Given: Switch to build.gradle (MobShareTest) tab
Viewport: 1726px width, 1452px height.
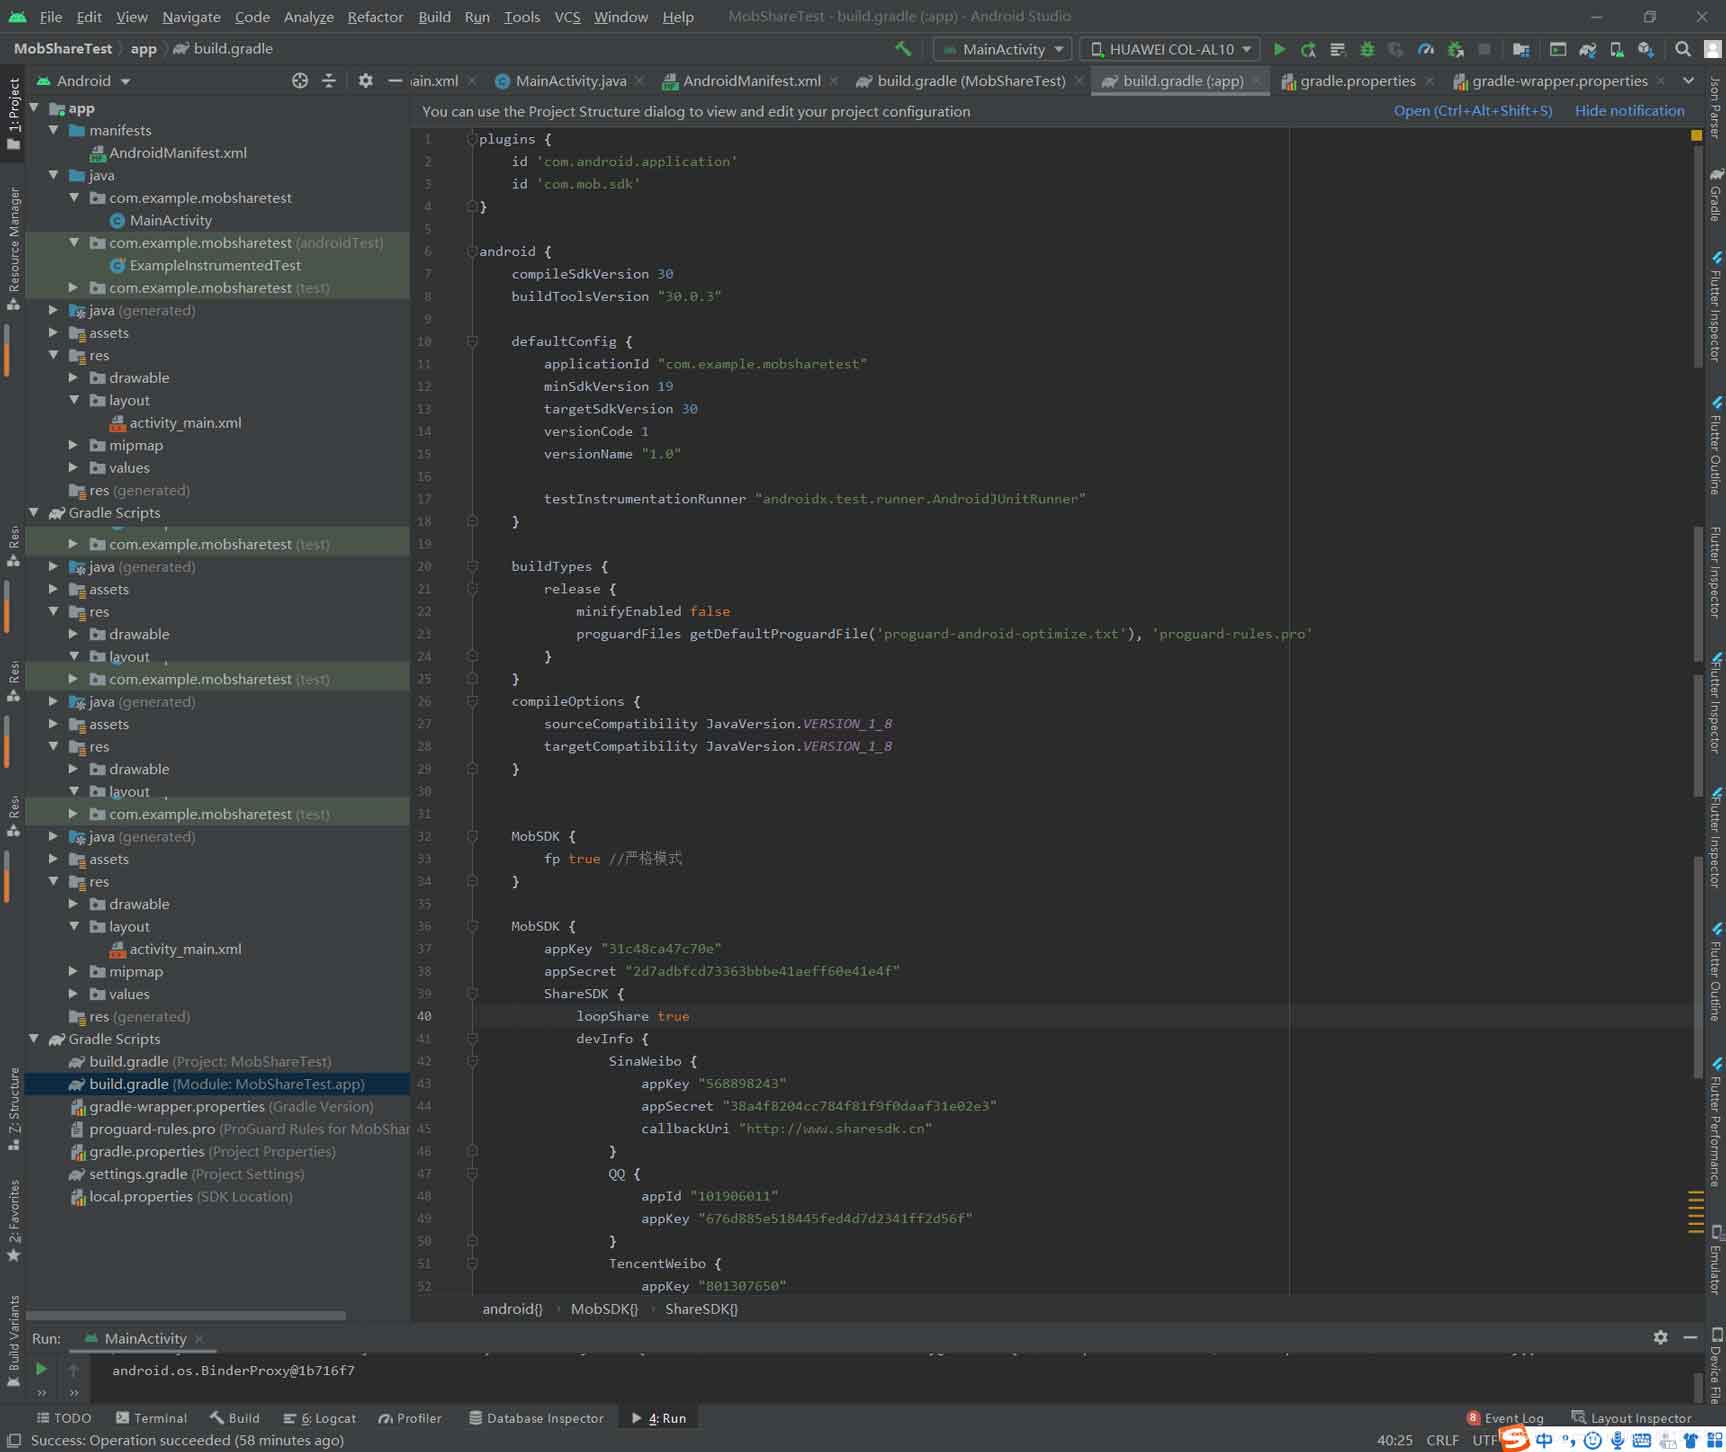Looking at the screenshot, I should (971, 81).
